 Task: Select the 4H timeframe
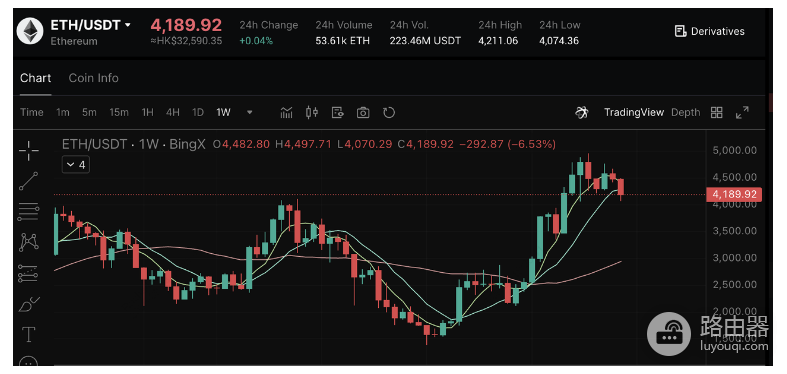click(173, 112)
